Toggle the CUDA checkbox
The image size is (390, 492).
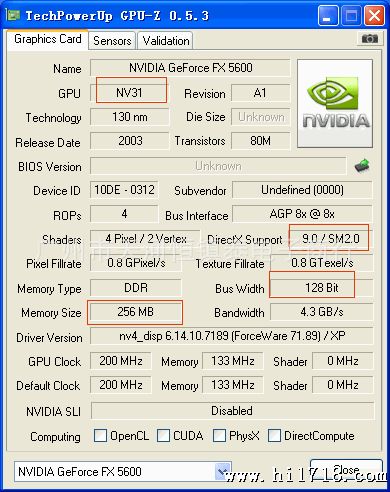[163, 435]
